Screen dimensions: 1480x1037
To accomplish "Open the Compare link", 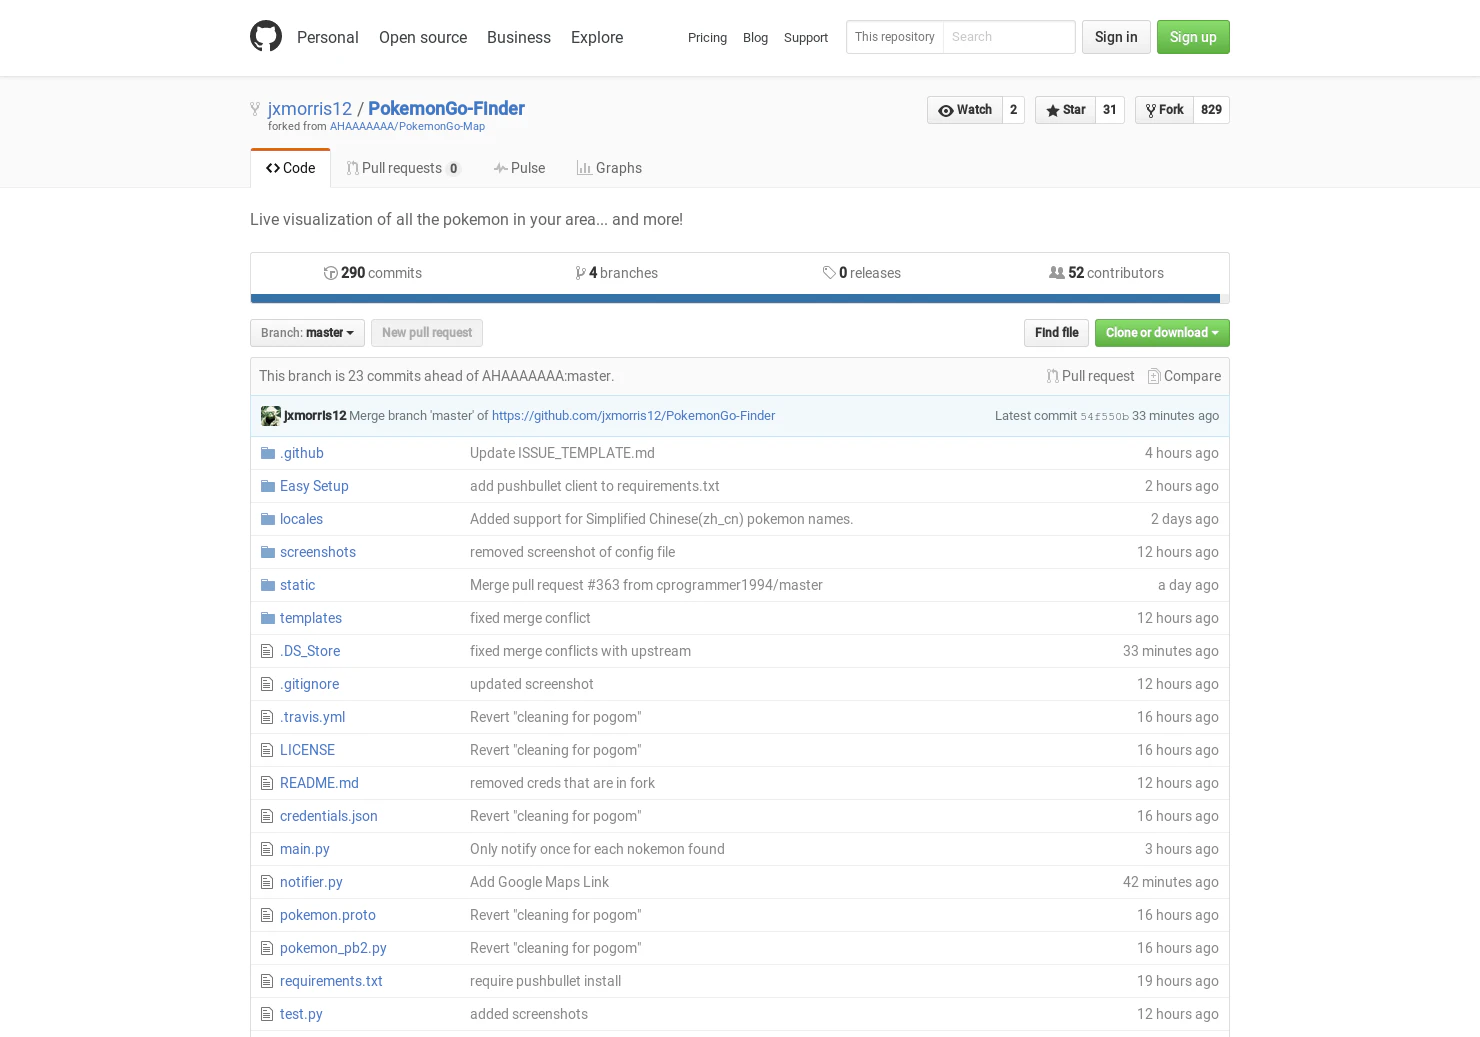I will coord(1184,376).
